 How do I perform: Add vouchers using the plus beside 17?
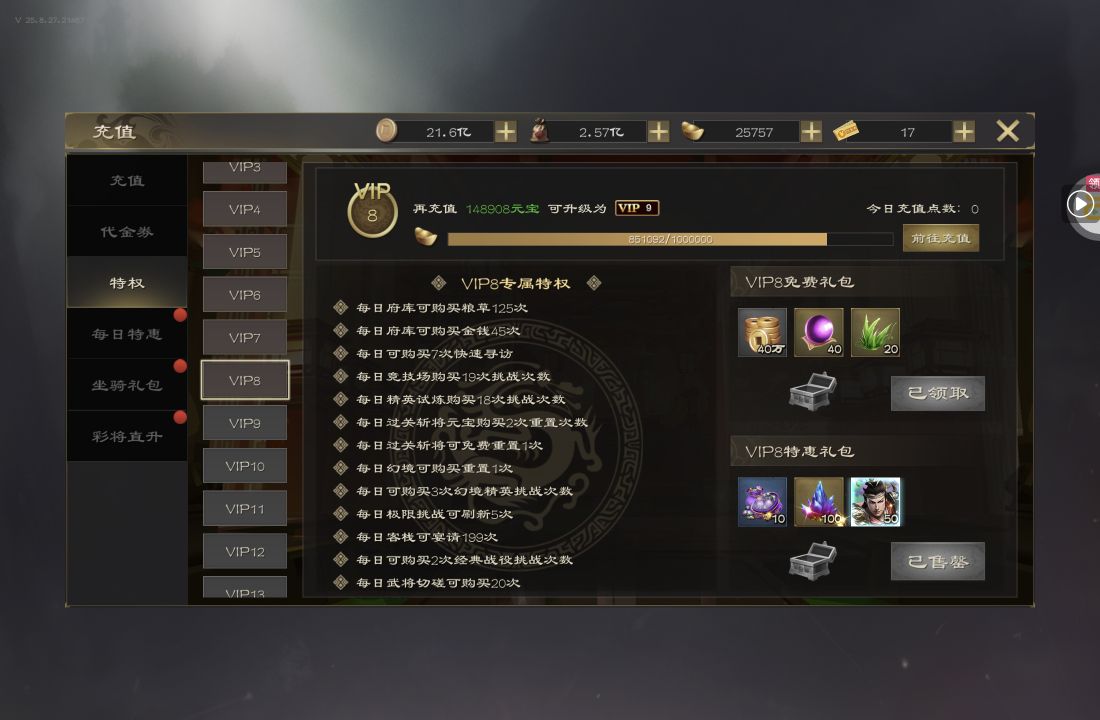(x=964, y=131)
